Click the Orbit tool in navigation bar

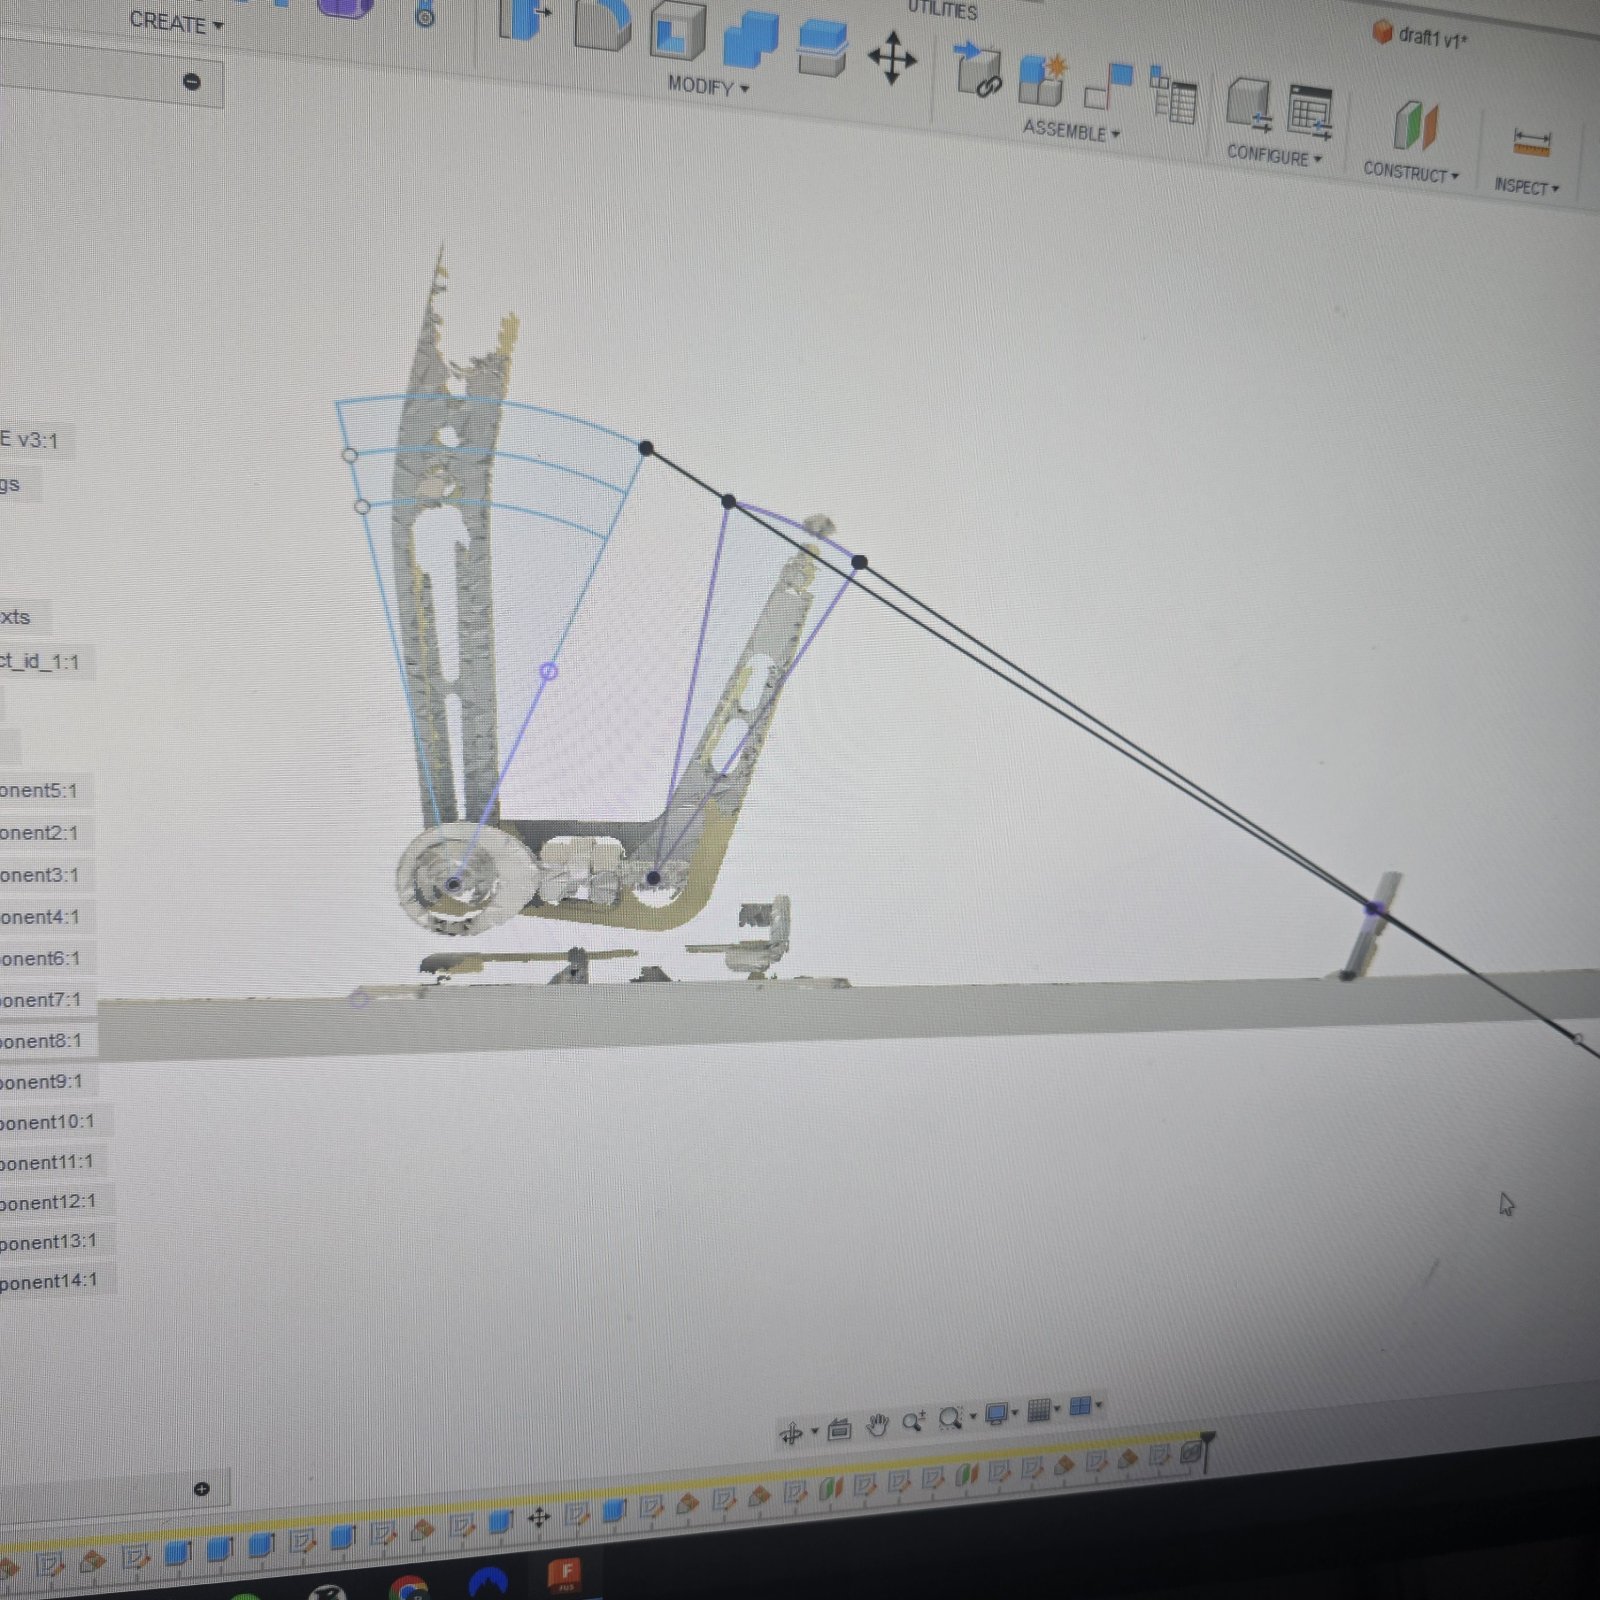[791, 1434]
